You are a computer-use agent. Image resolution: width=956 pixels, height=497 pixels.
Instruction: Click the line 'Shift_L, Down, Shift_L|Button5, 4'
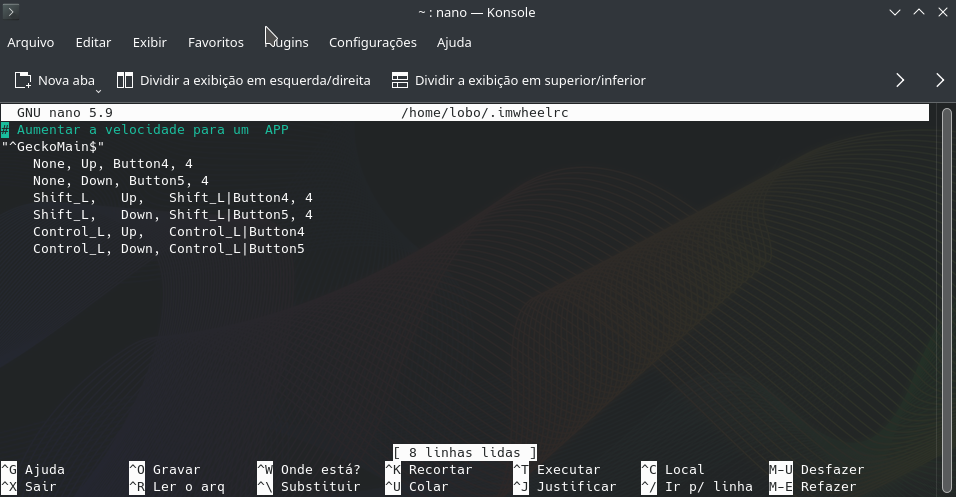173,215
